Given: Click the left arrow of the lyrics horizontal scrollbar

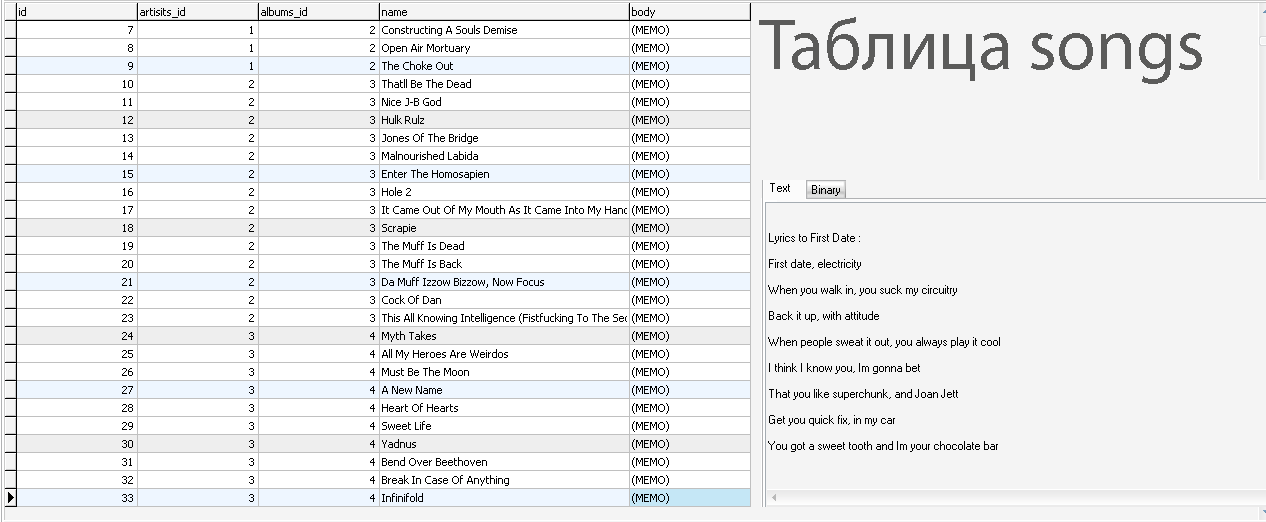Looking at the screenshot, I should pyautogui.click(x=773, y=497).
